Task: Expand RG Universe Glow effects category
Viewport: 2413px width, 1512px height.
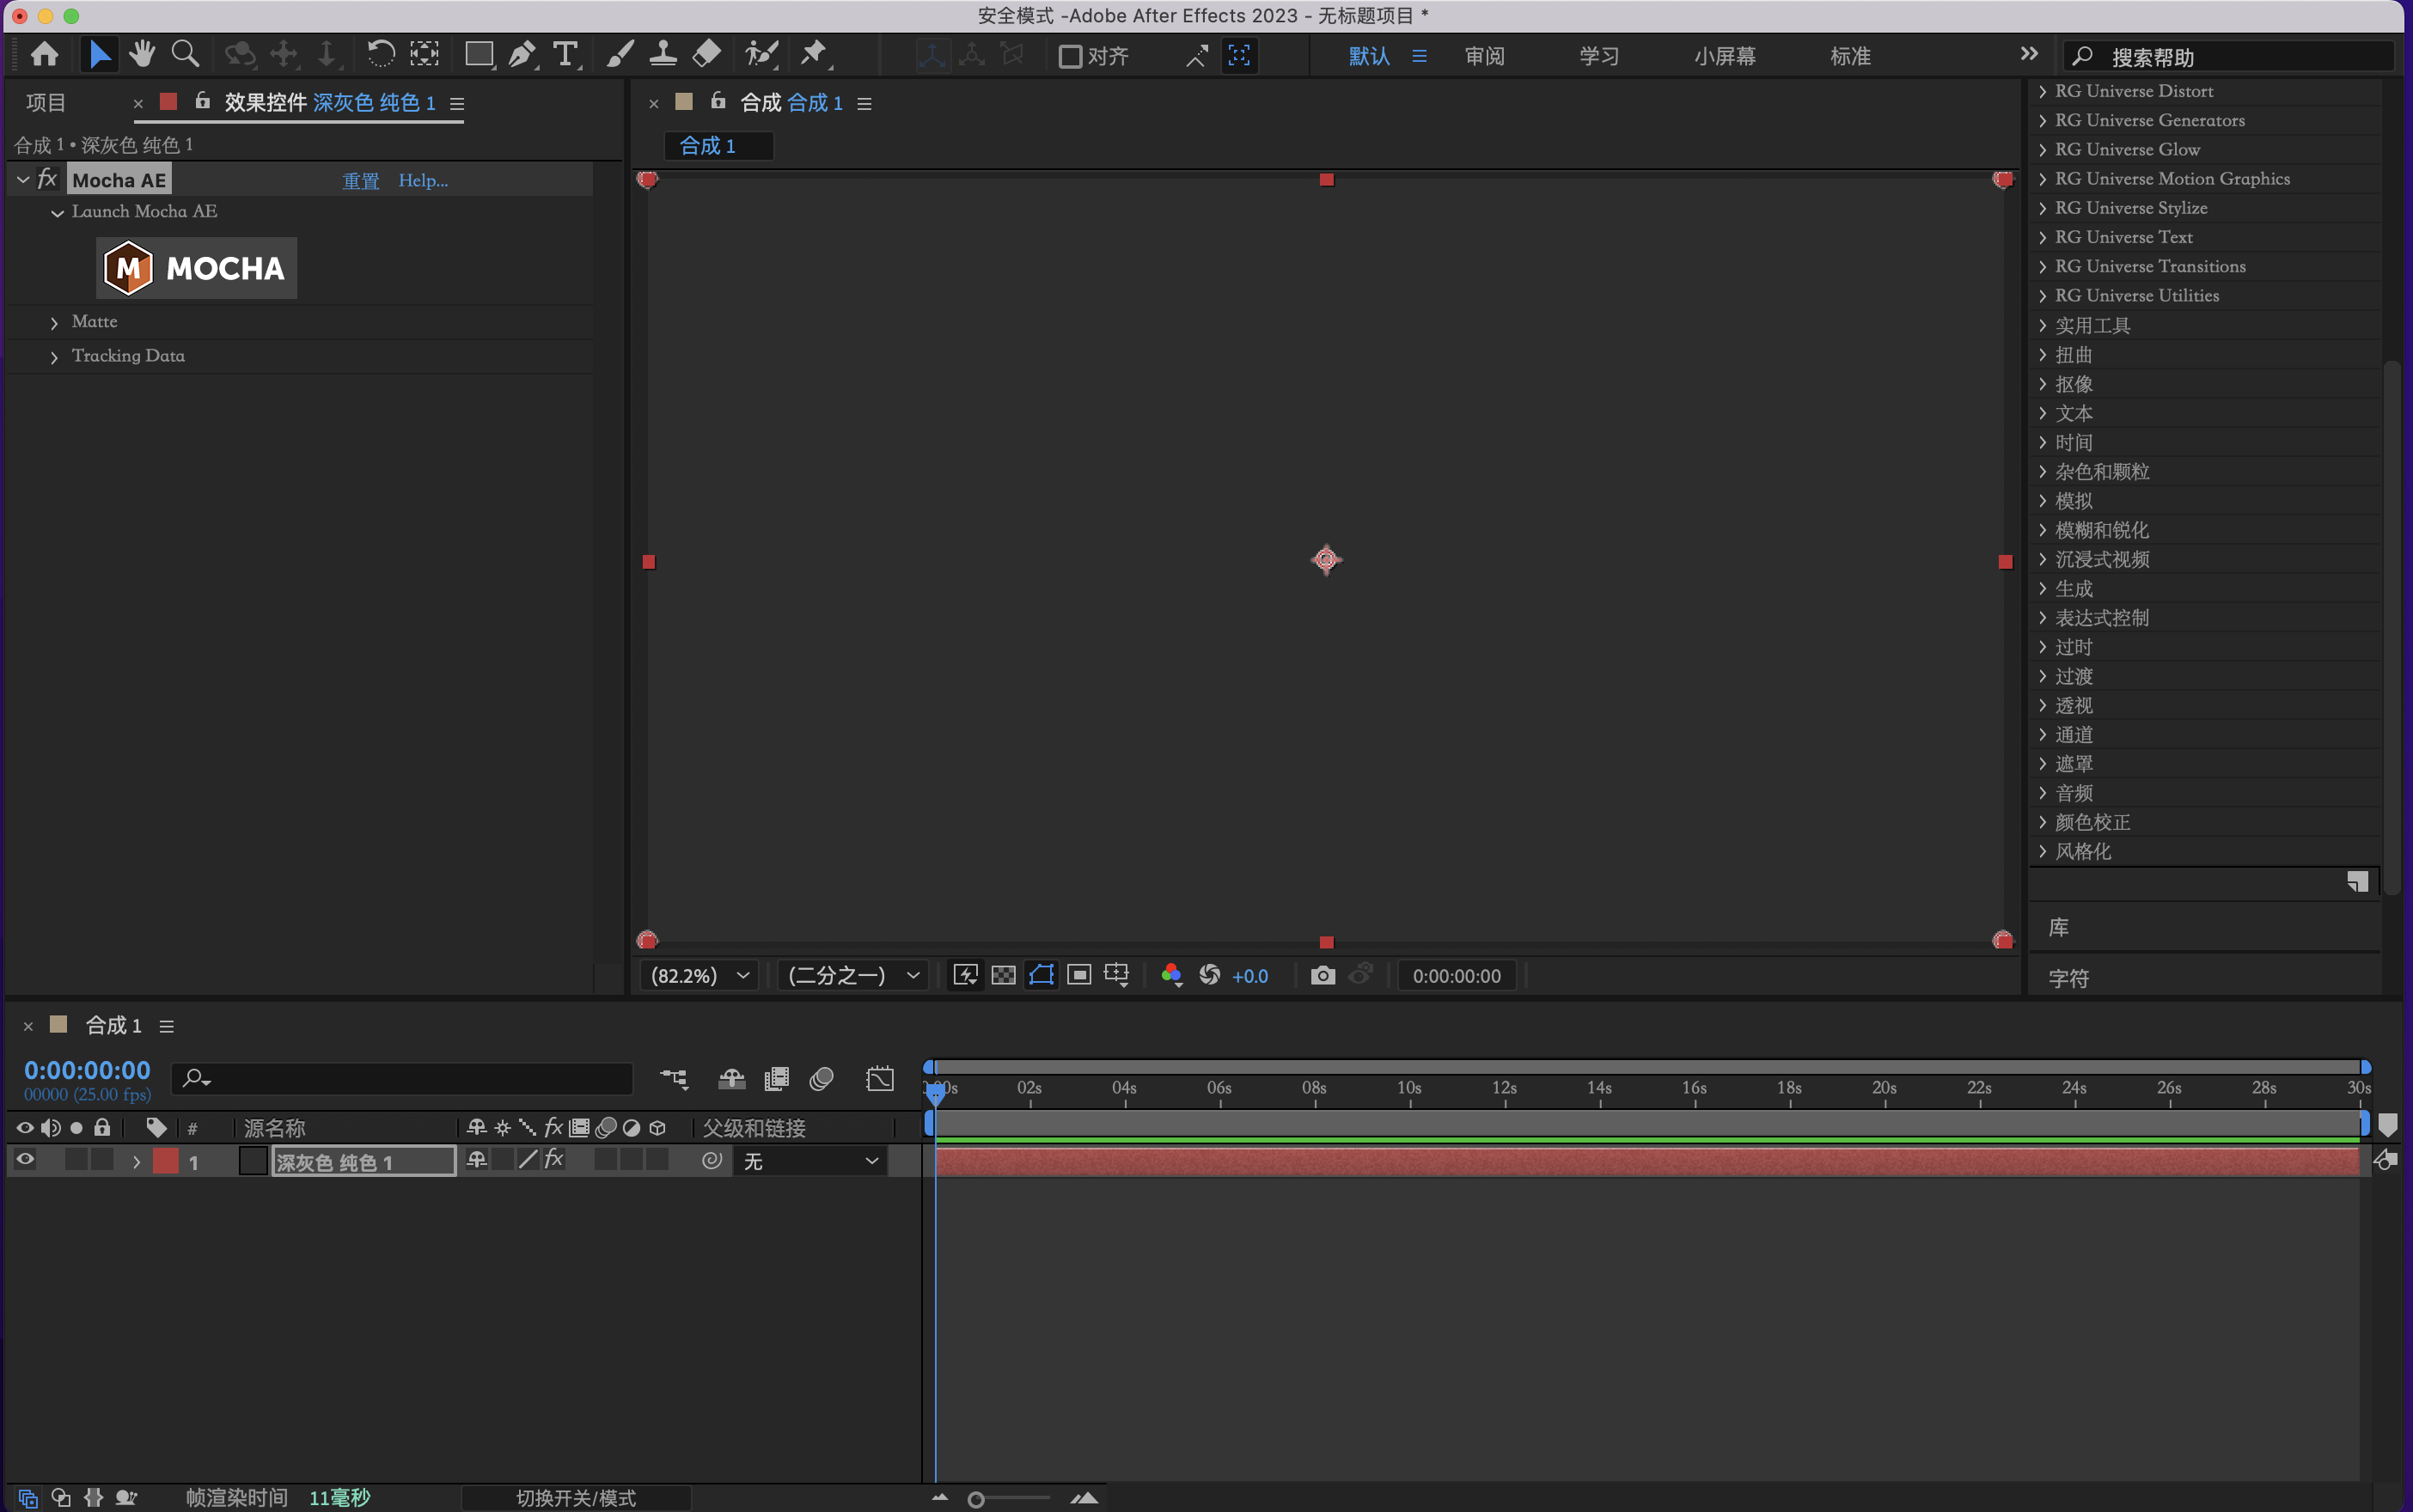Action: pyautogui.click(x=2042, y=149)
